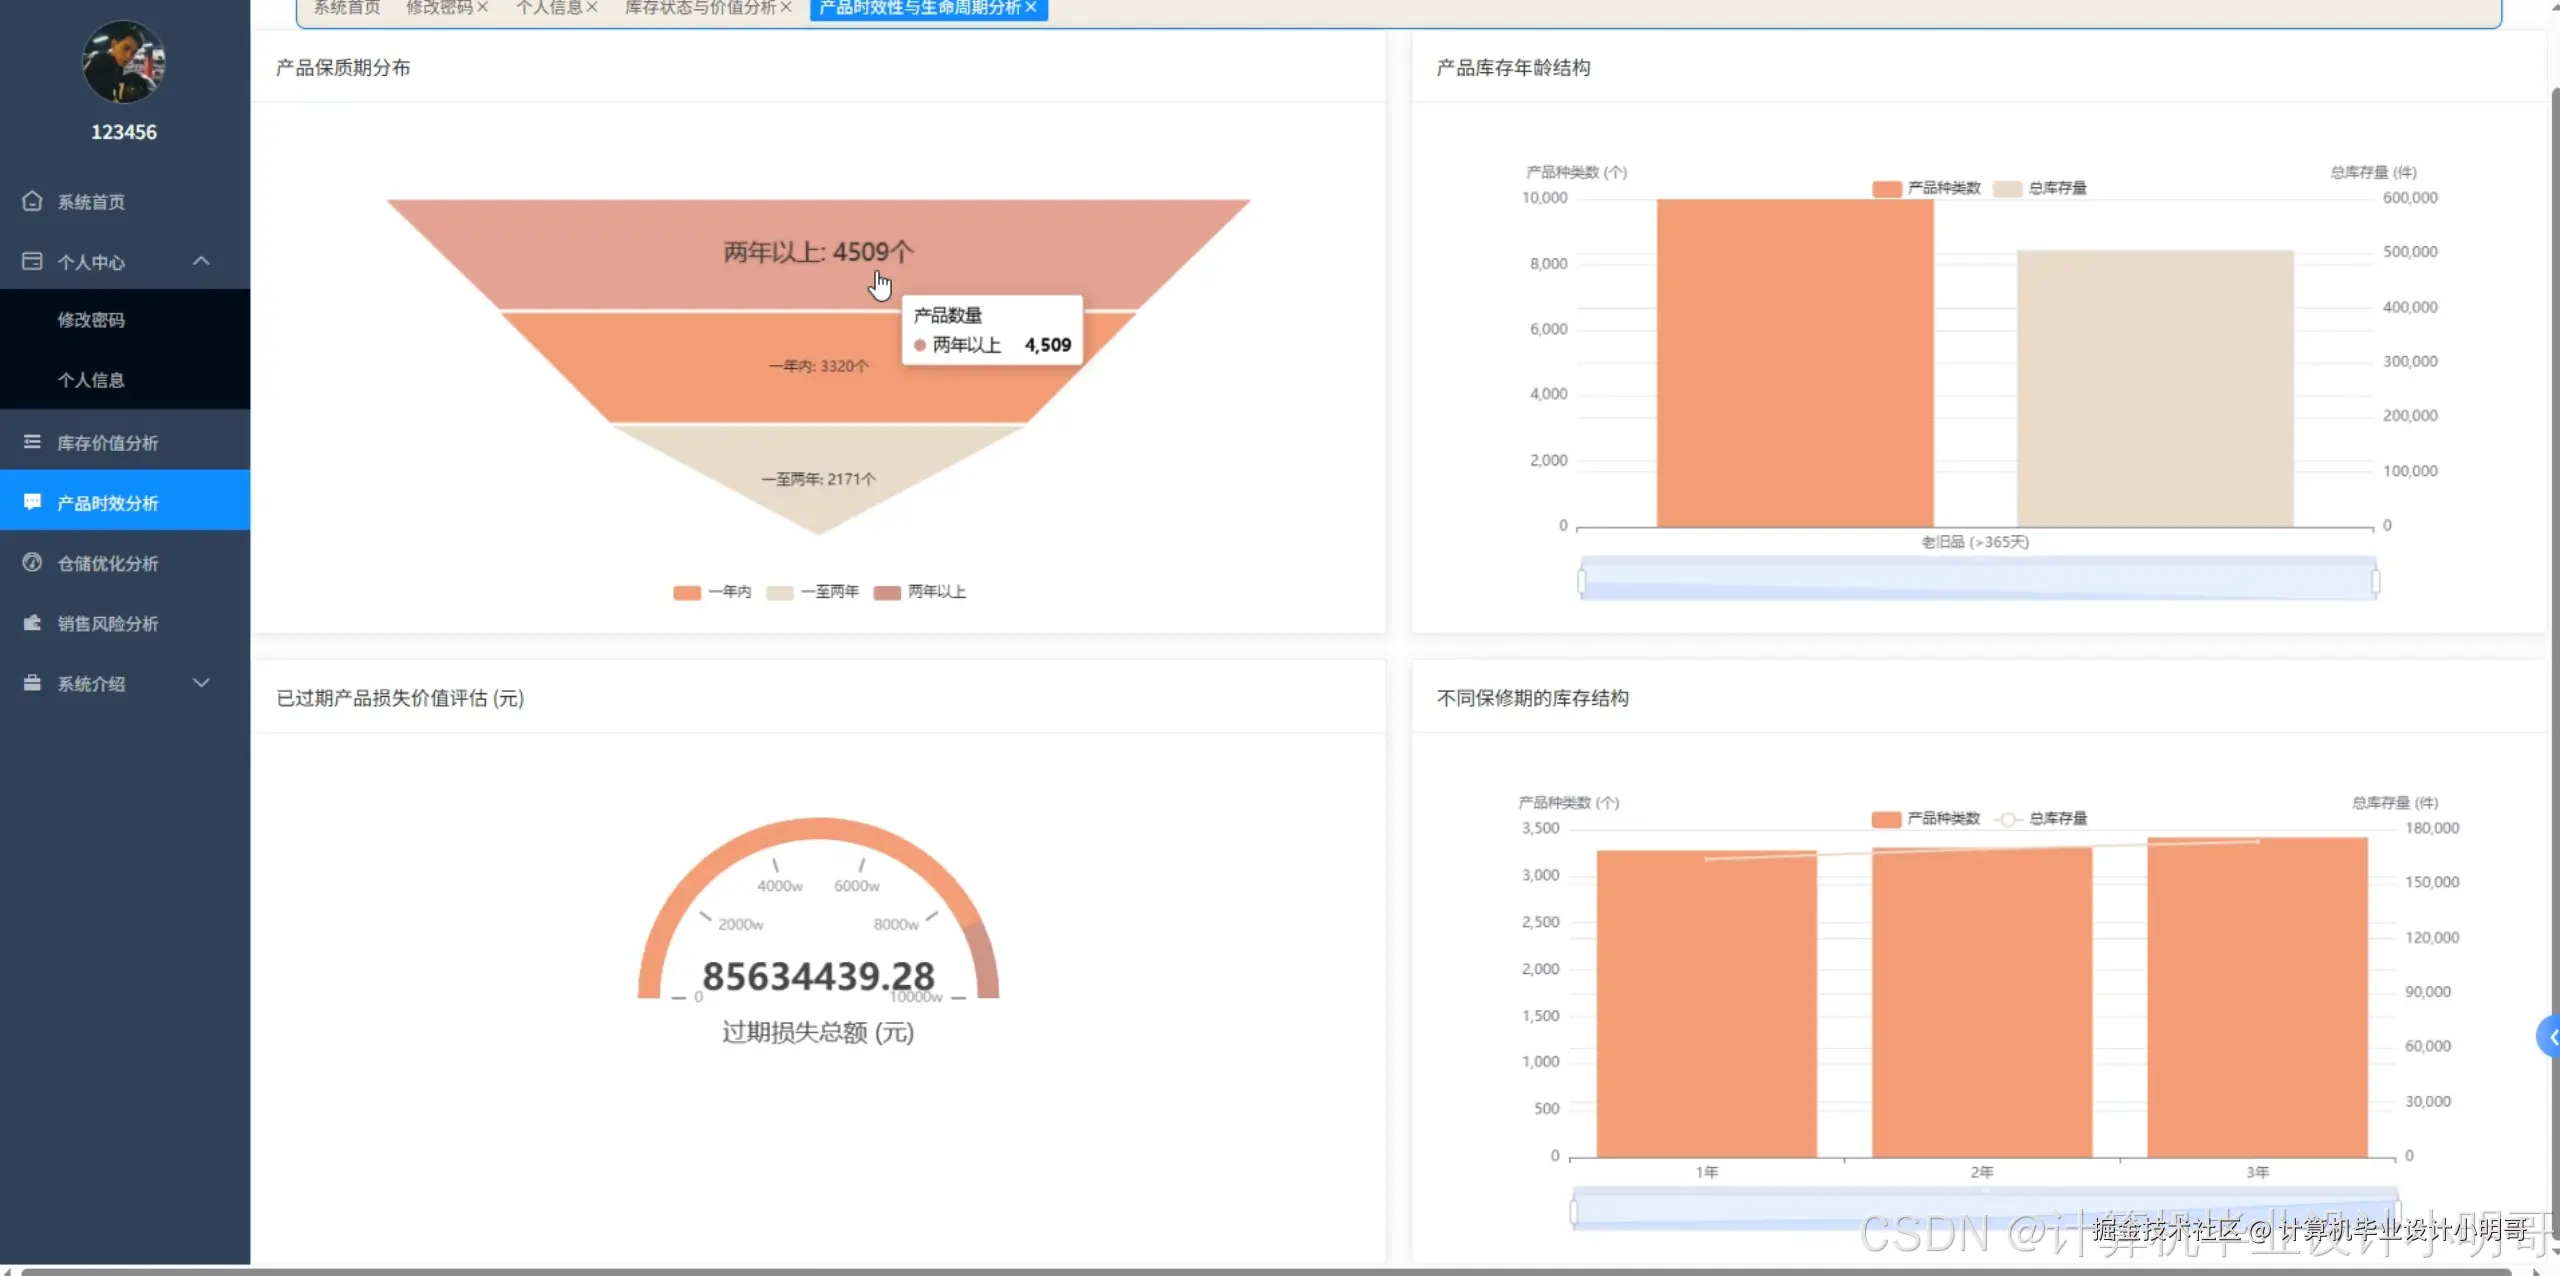2560x1276 pixels.
Task: Switch to 库存状态与价值分析 tab
Action: pos(699,8)
